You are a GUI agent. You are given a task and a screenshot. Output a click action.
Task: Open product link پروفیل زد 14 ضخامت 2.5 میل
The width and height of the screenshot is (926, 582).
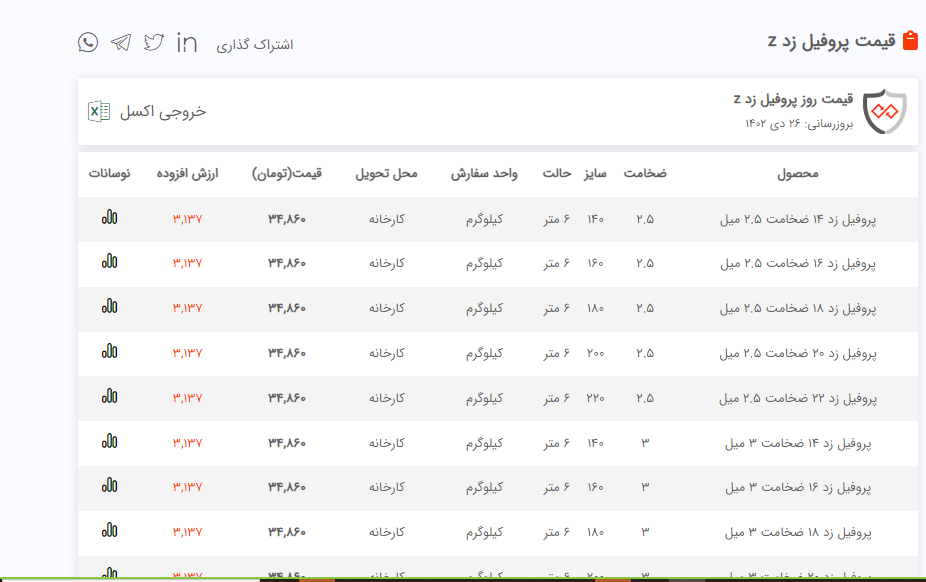[x=798, y=218]
